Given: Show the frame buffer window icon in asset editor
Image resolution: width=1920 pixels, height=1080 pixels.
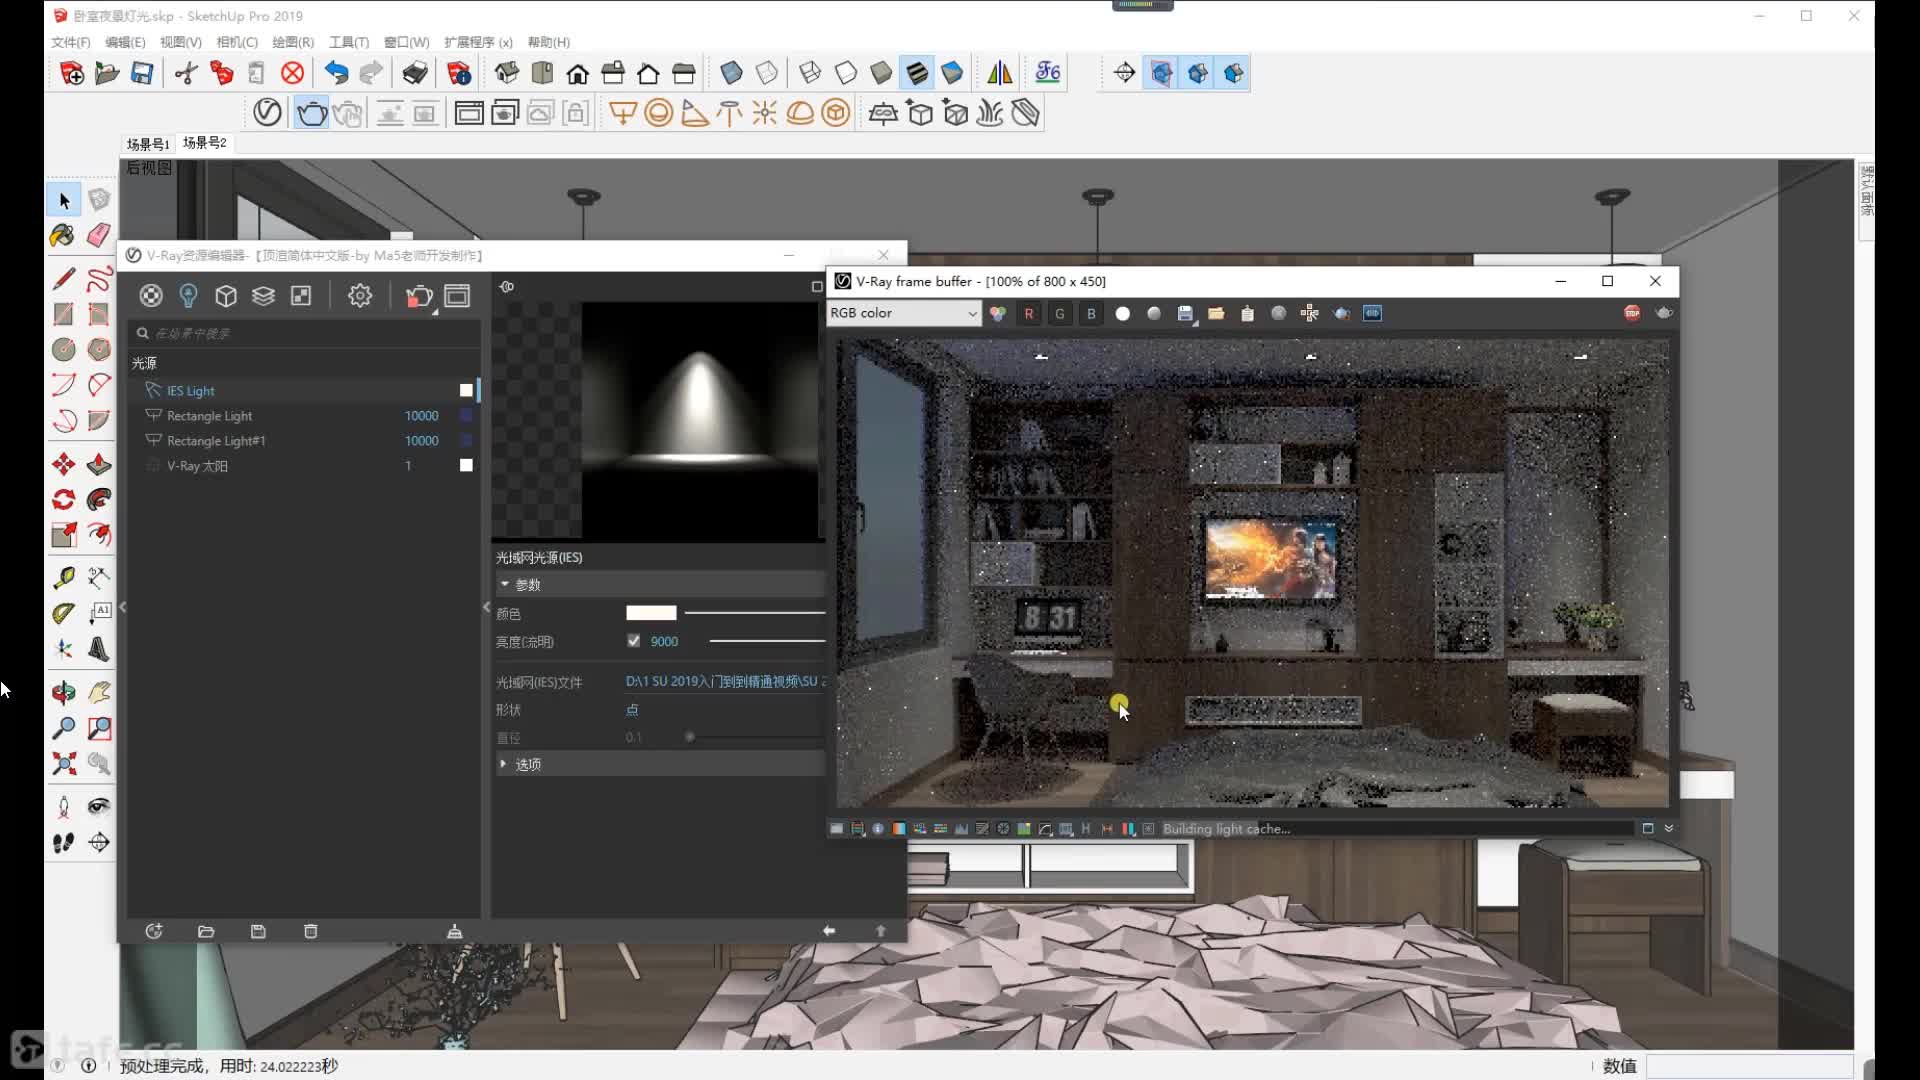Looking at the screenshot, I should point(457,296).
